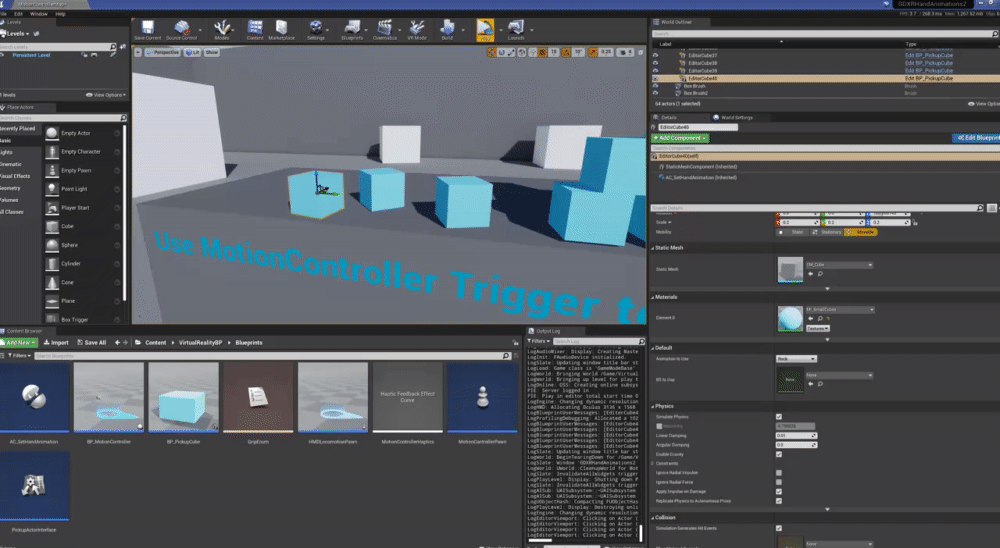Click the Save Current toolbar icon

click(147, 29)
